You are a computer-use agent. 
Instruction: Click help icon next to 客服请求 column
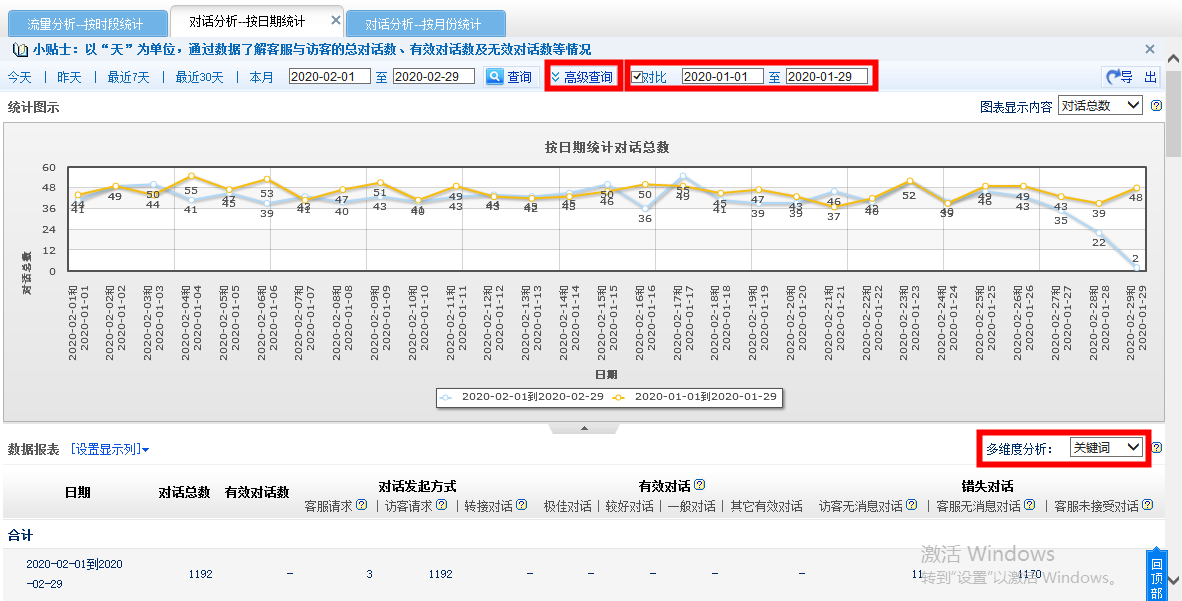[362, 506]
